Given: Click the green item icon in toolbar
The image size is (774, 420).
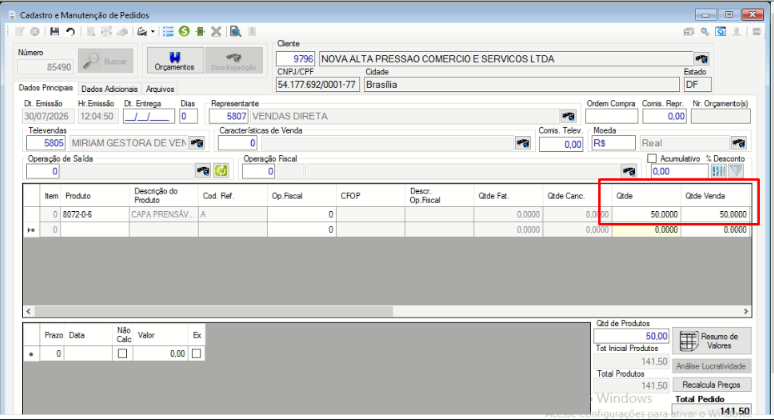Looking at the screenshot, I should coord(200,32).
